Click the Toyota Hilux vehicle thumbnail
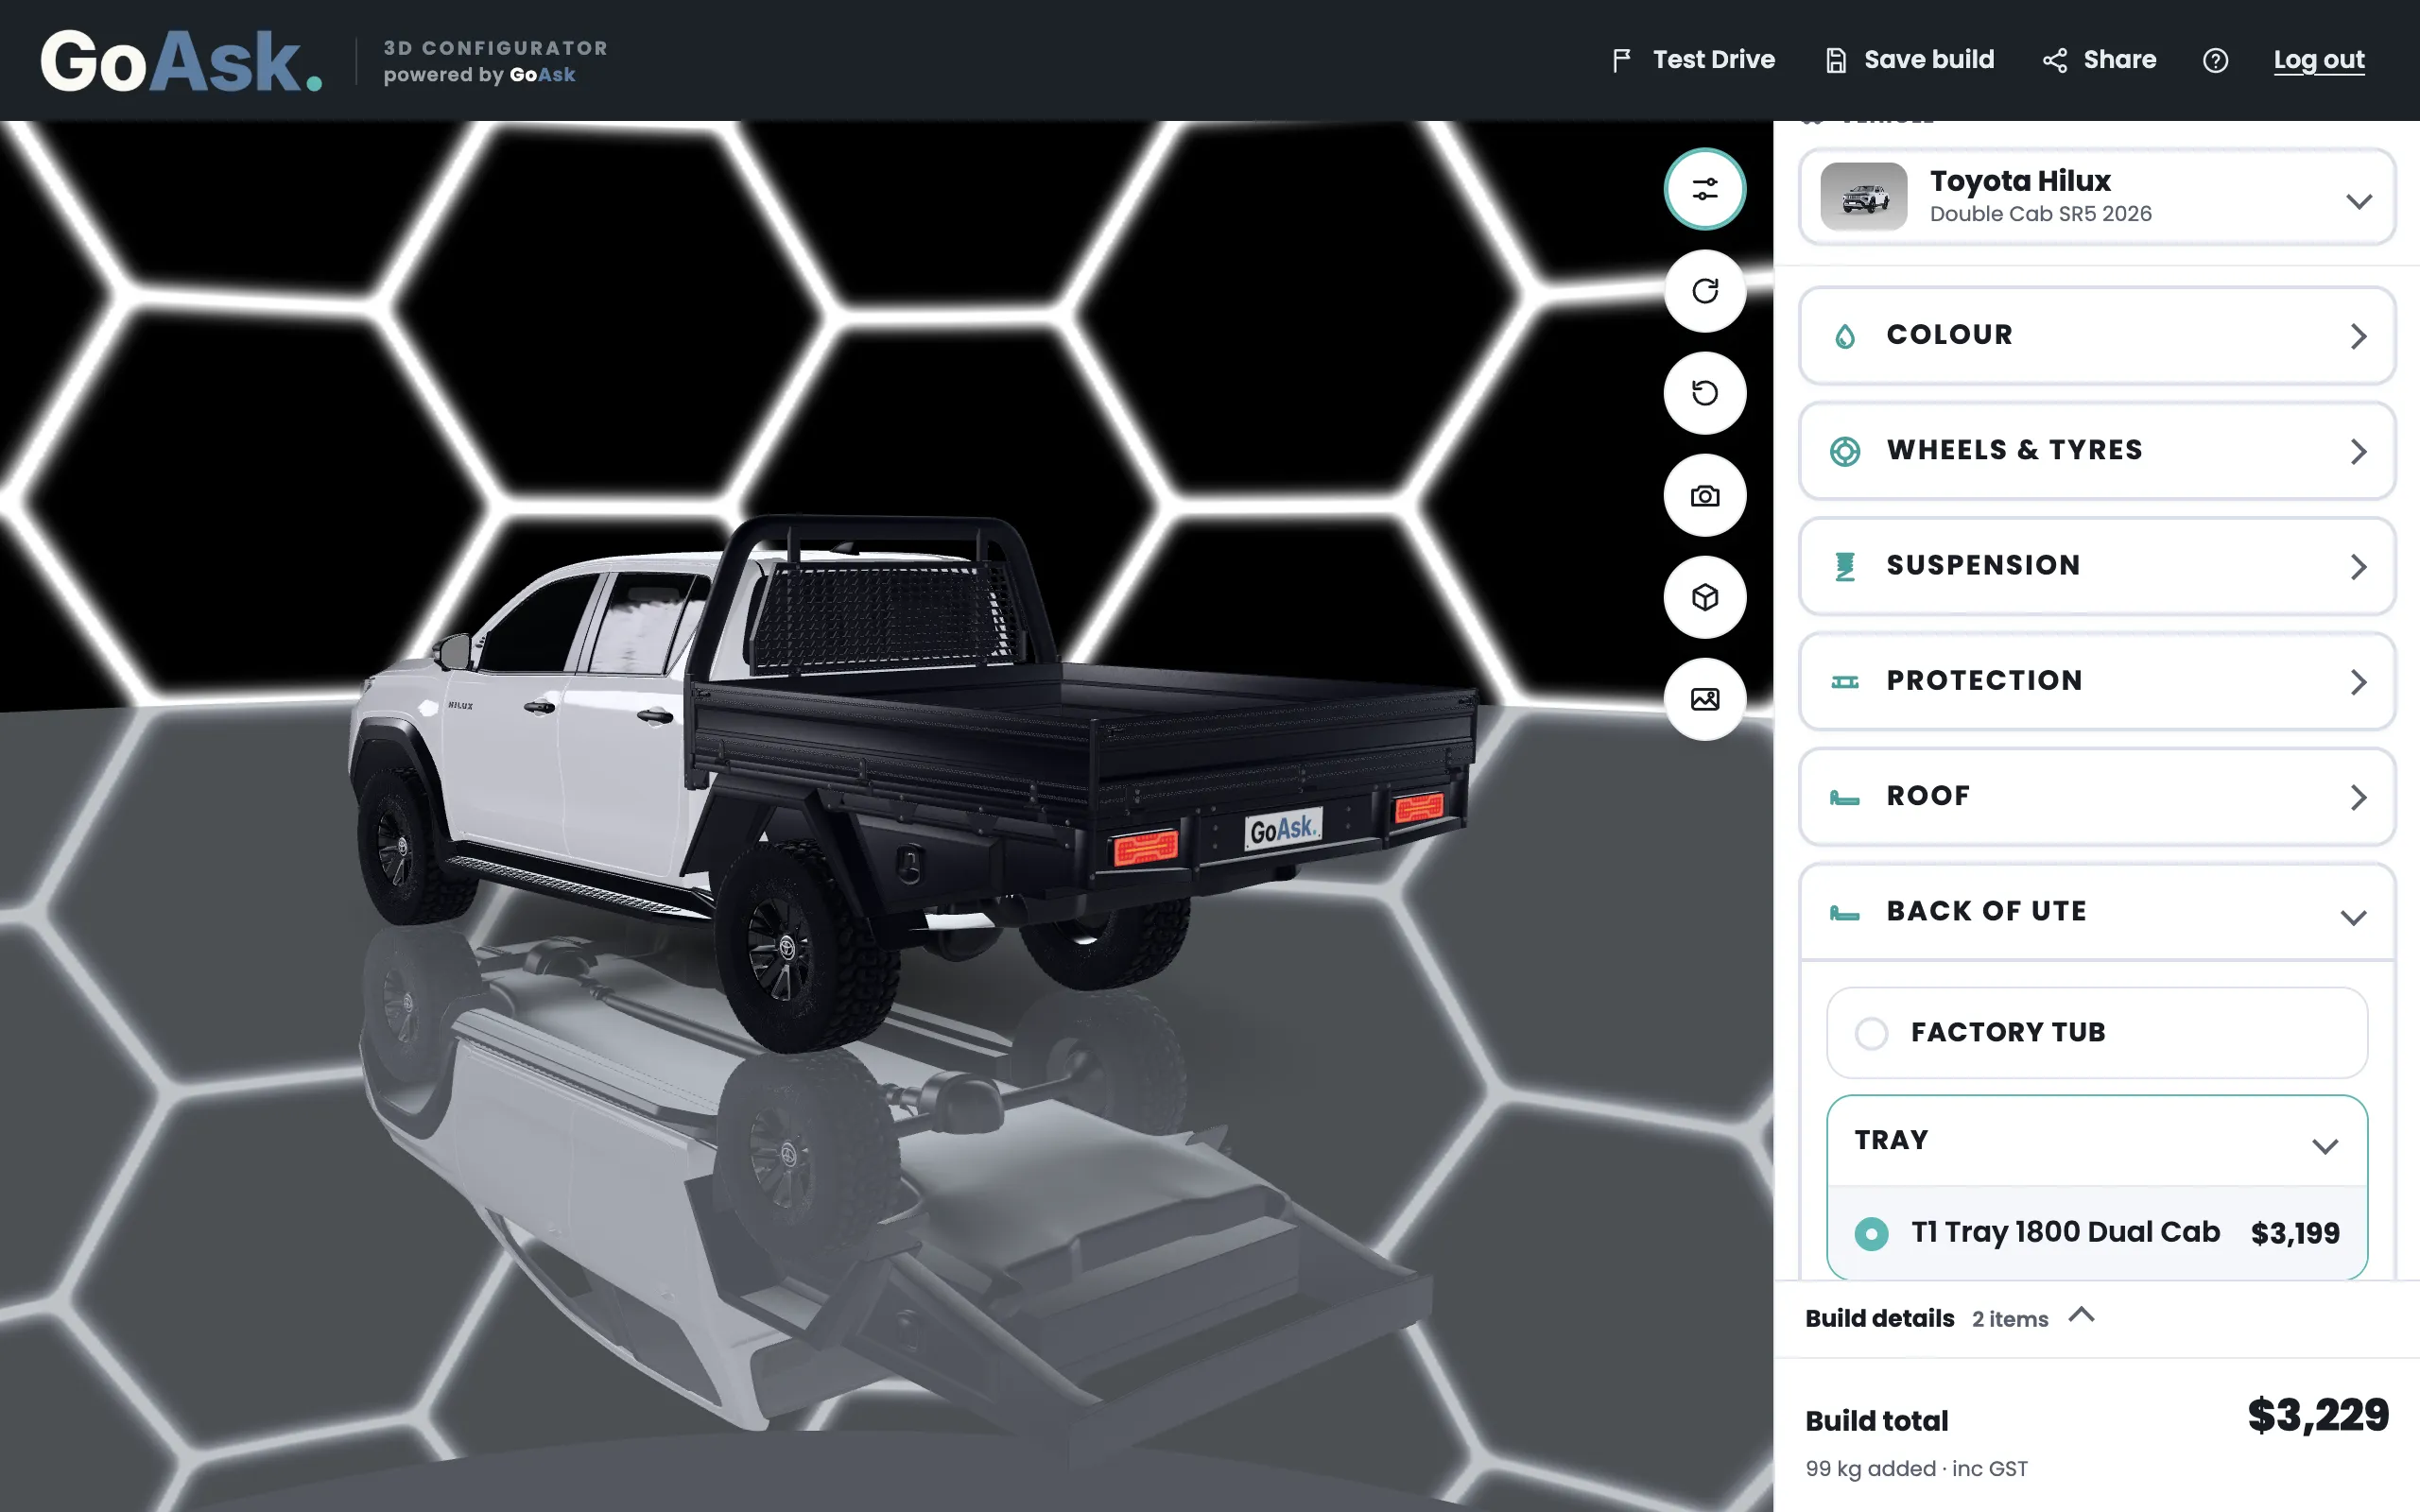The height and width of the screenshot is (1512, 2420). (x=1863, y=197)
